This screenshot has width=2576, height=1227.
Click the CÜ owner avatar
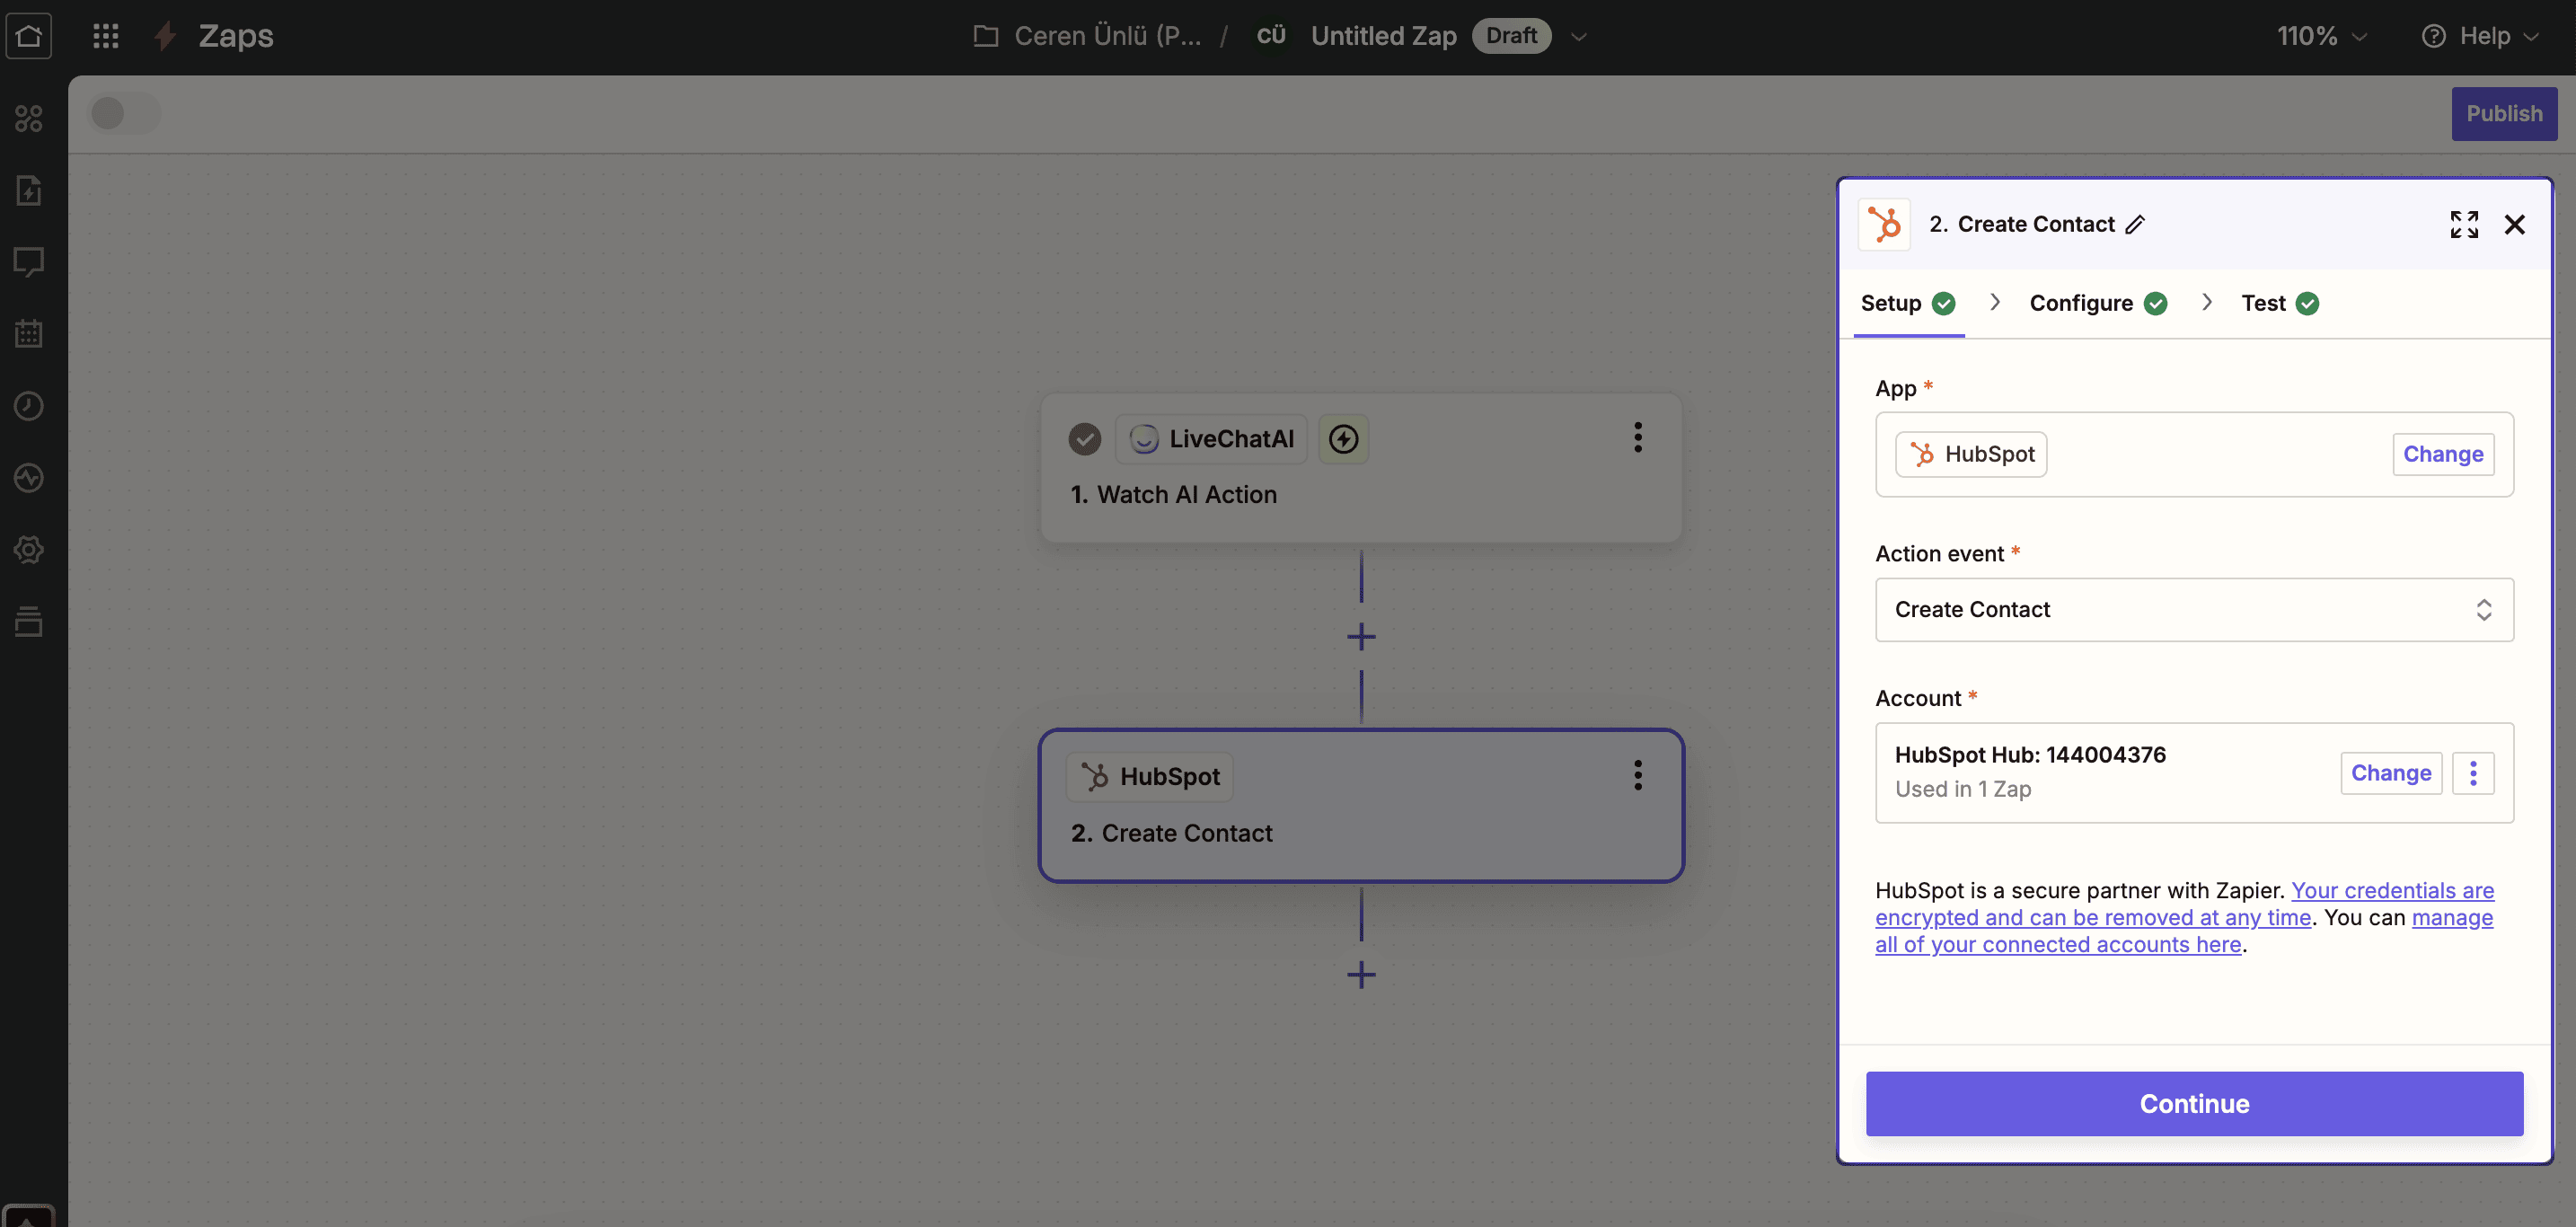(x=1270, y=36)
